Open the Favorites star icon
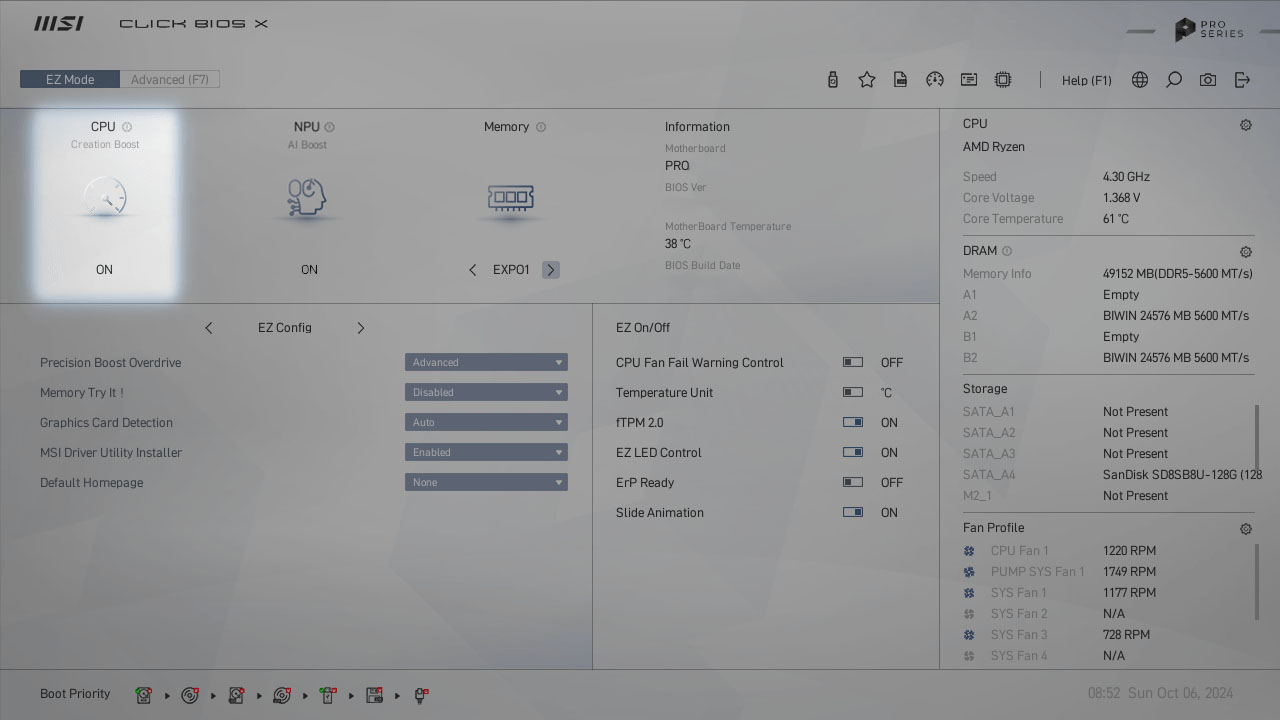This screenshot has width=1280, height=720. pyautogui.click(x=867, y=80)
